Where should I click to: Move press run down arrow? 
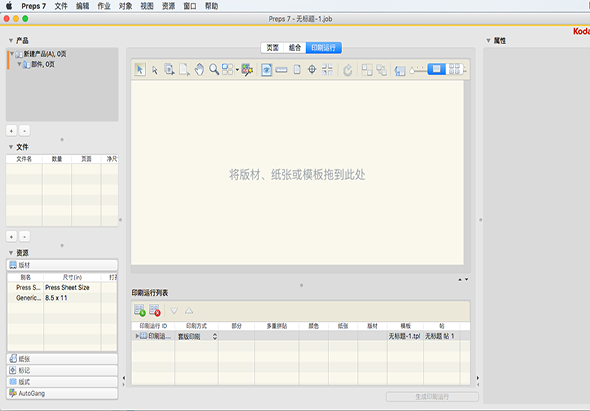coord(174,311)
